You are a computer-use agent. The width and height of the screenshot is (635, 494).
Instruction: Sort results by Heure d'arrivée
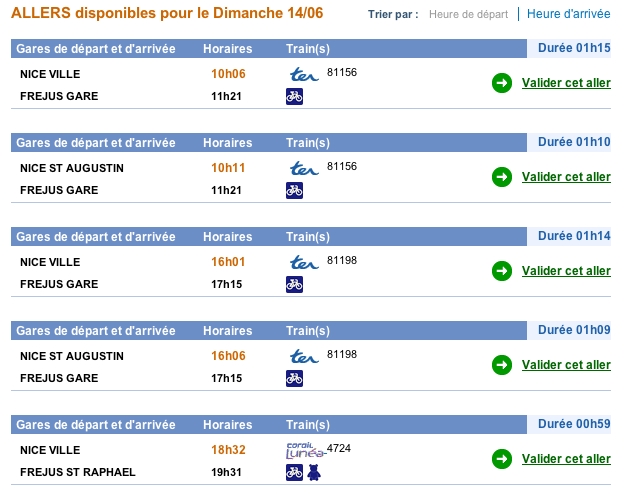(569, 14)
